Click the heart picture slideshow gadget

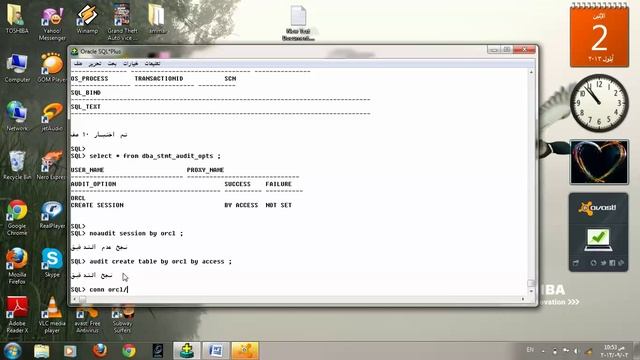599,162
